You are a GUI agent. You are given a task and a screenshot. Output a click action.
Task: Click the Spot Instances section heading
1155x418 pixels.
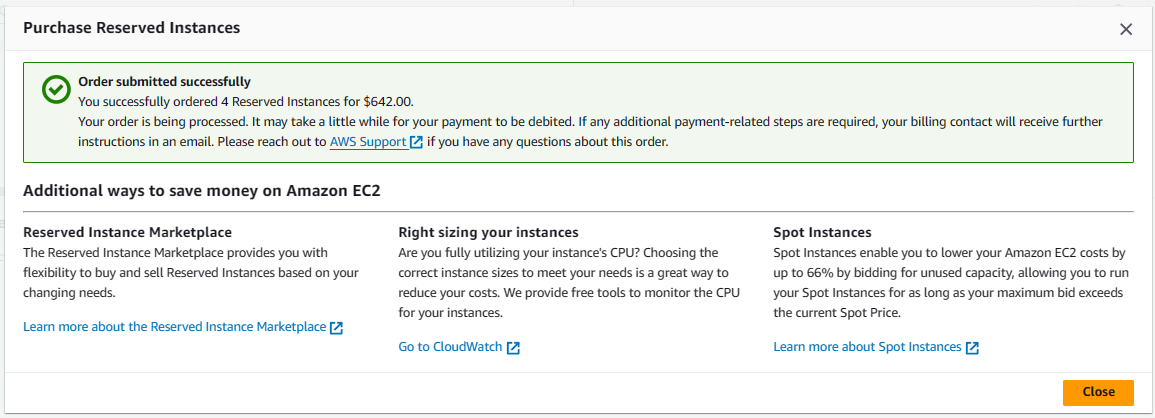(x=822, y=232)
